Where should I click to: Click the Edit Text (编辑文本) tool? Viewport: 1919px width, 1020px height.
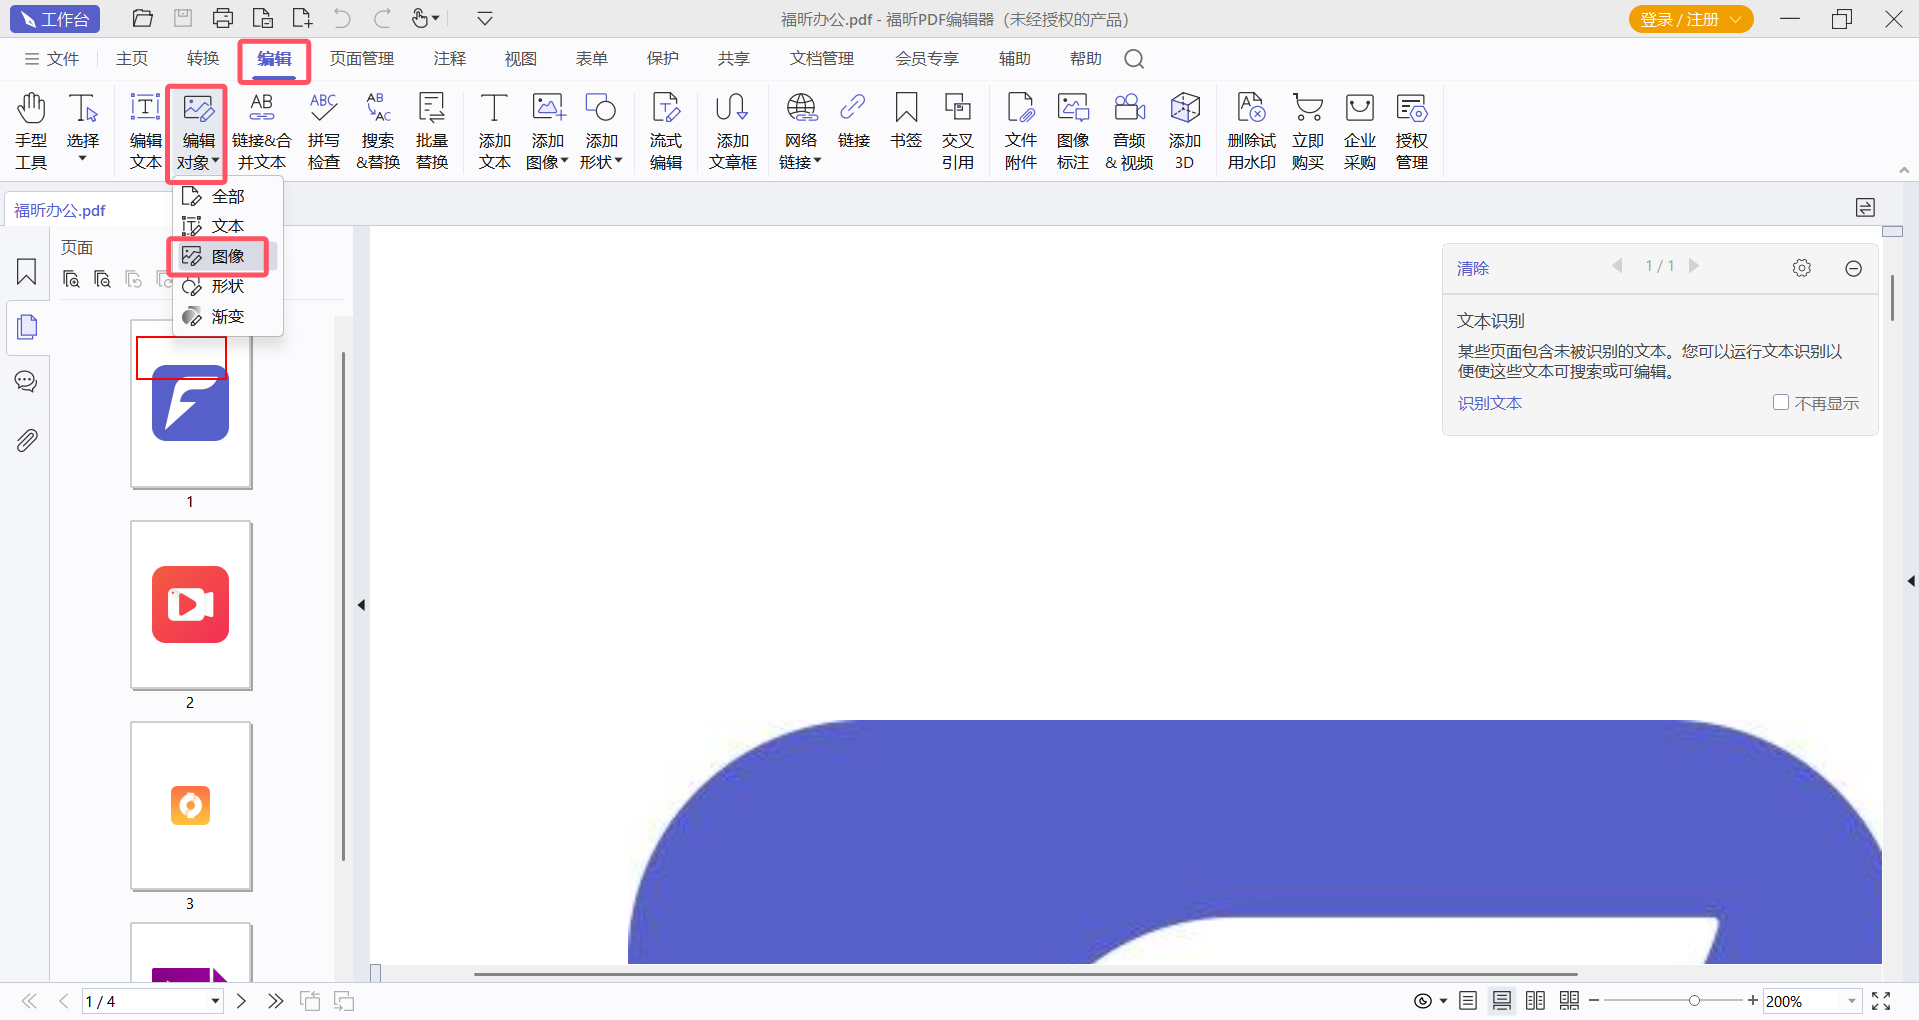[x=145, y=130]
